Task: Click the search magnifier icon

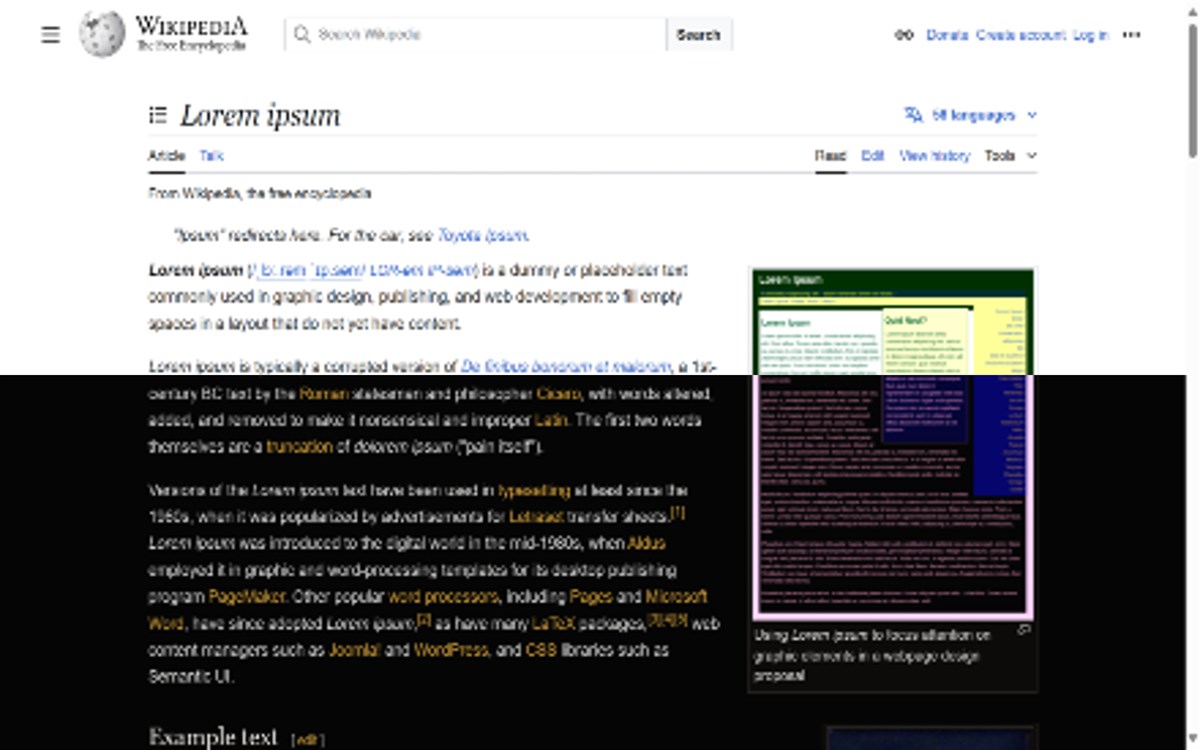Action: tap(302, 35)
